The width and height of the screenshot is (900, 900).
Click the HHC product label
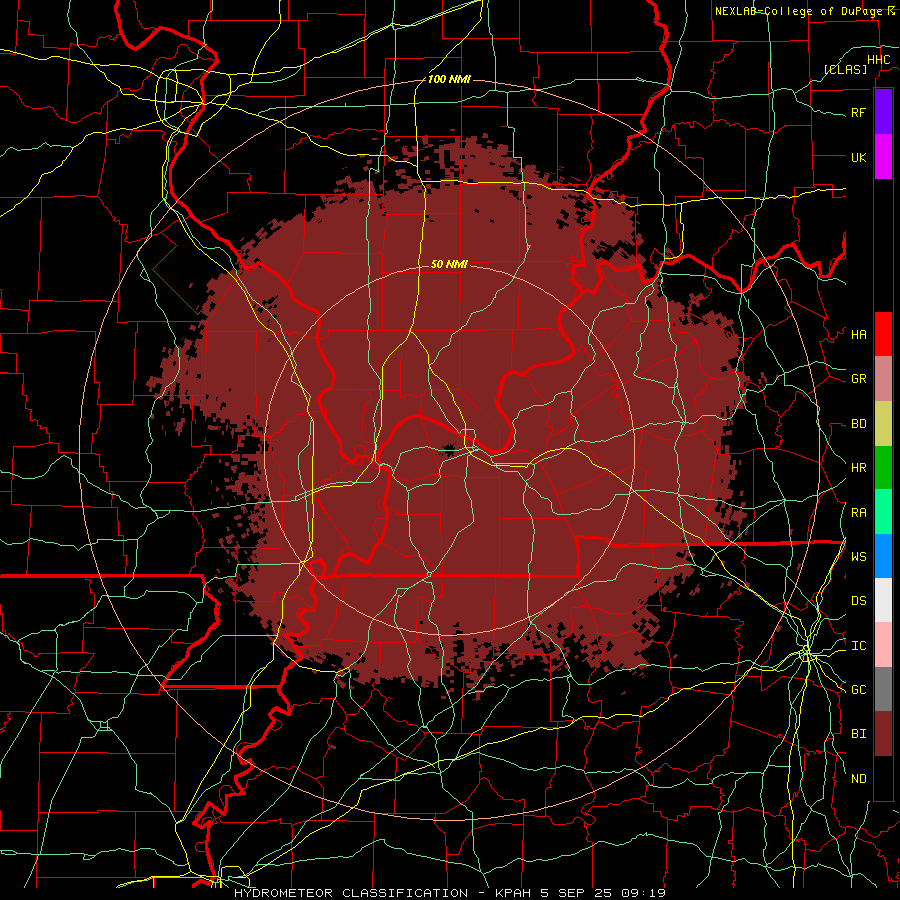878,60
